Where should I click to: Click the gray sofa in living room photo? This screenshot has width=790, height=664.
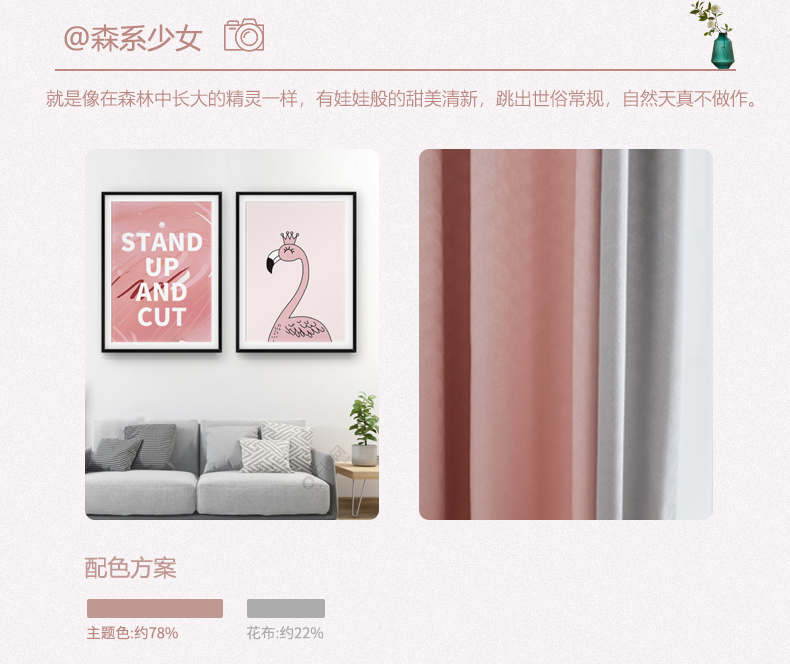[209, 469]
